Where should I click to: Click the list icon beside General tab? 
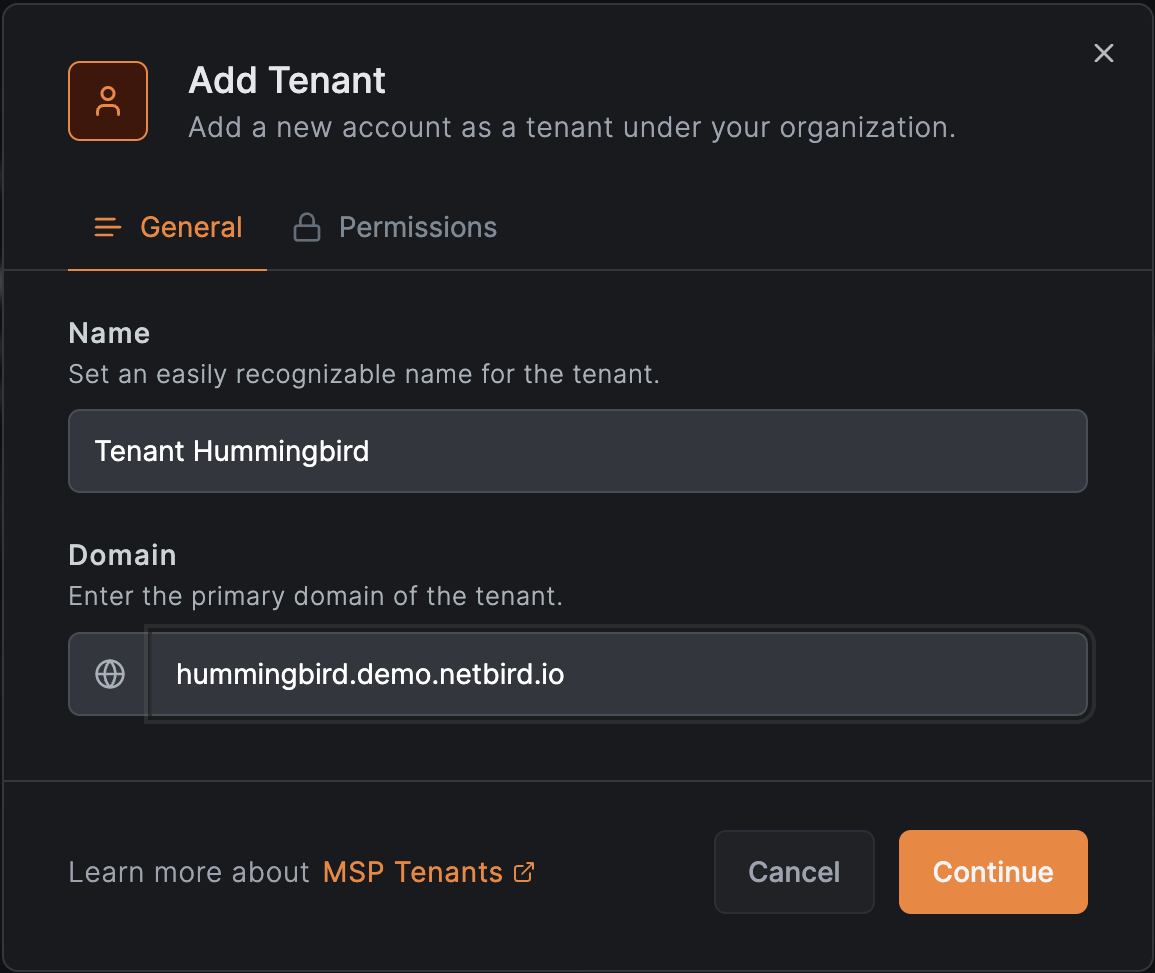tap(107, 227)
